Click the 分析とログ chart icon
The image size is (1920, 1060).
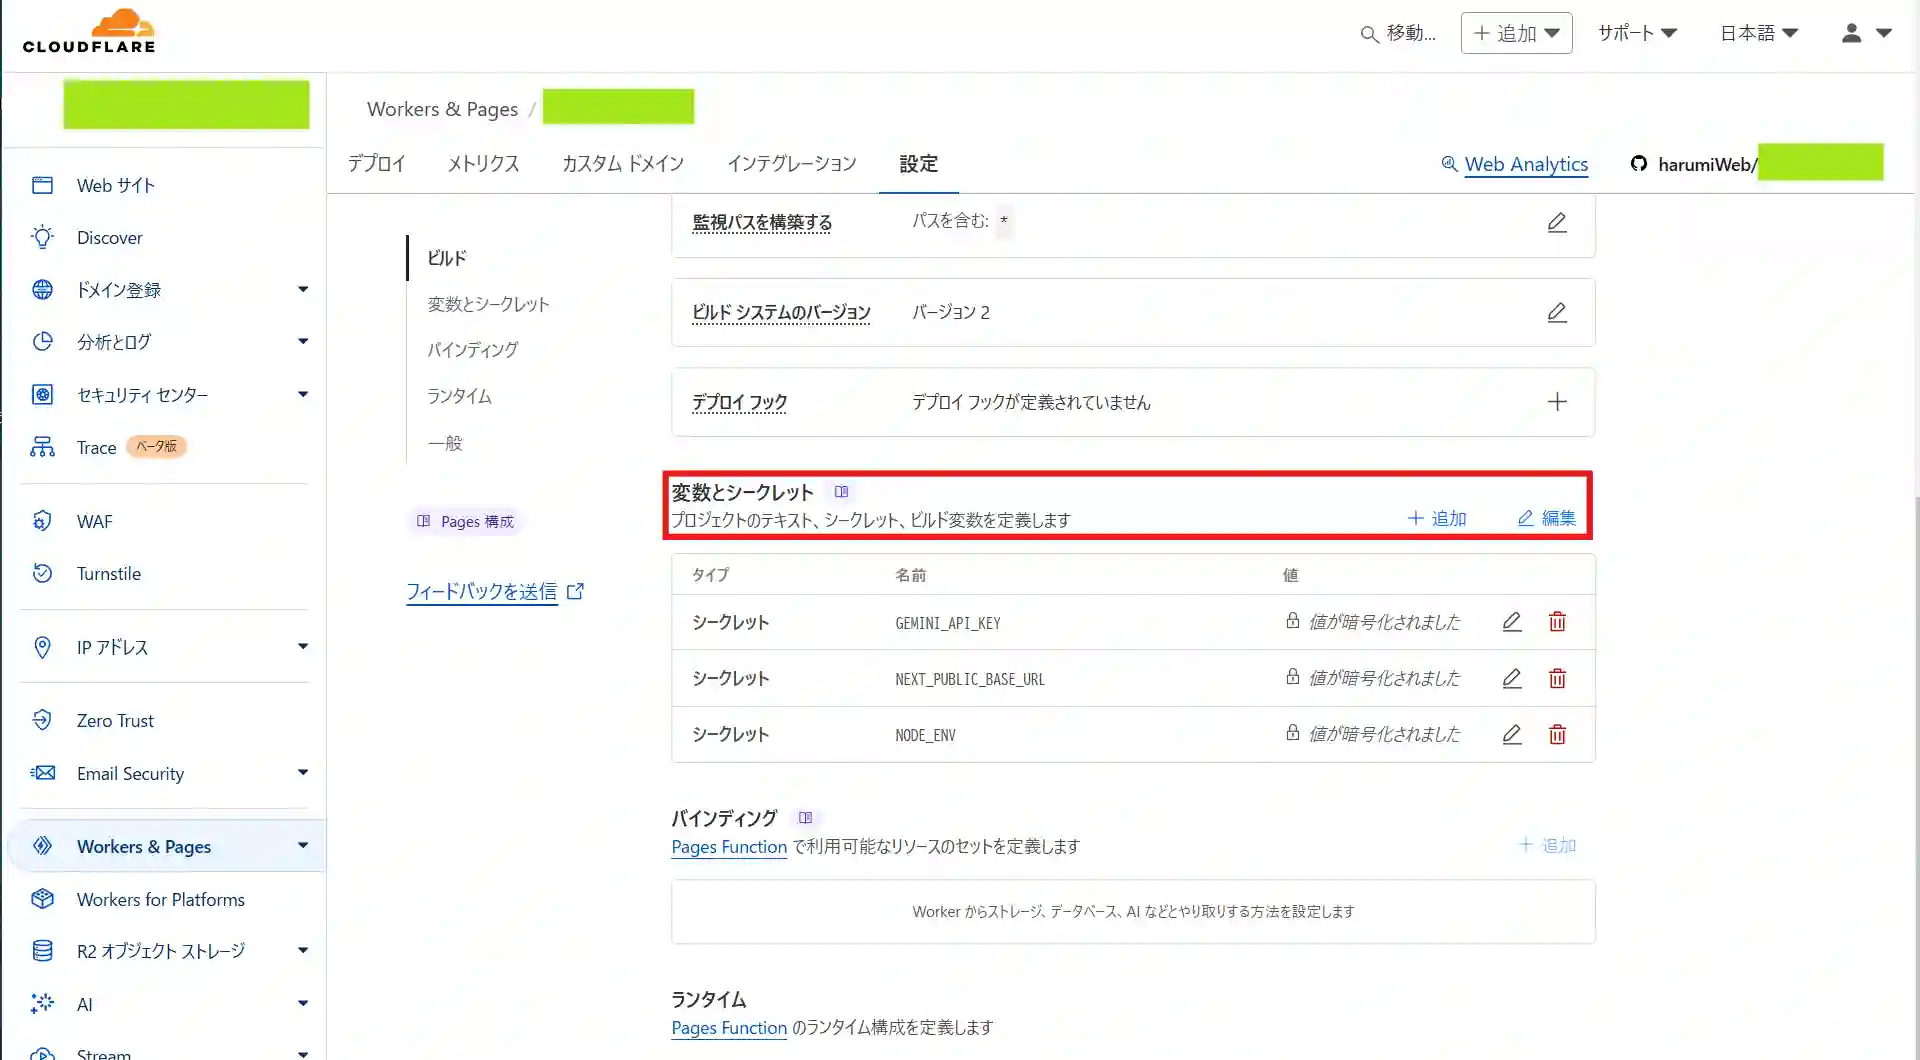[x=42, y=342]
